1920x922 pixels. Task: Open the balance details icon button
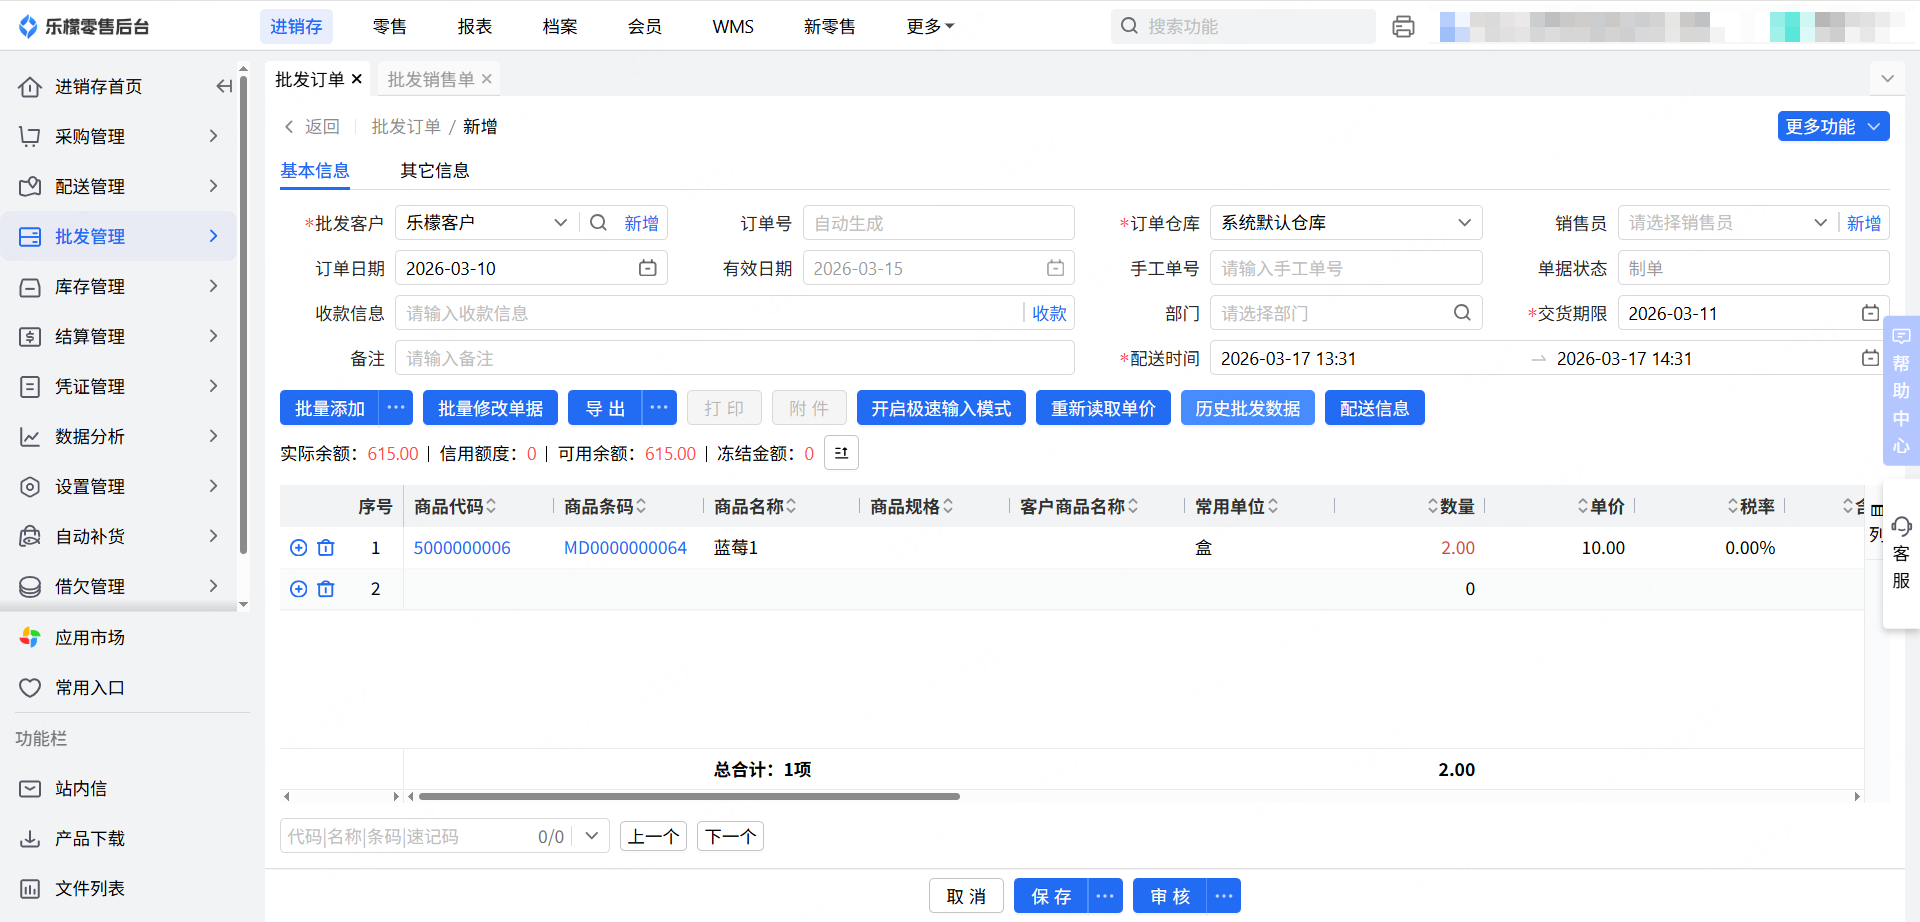pos(841,453)
